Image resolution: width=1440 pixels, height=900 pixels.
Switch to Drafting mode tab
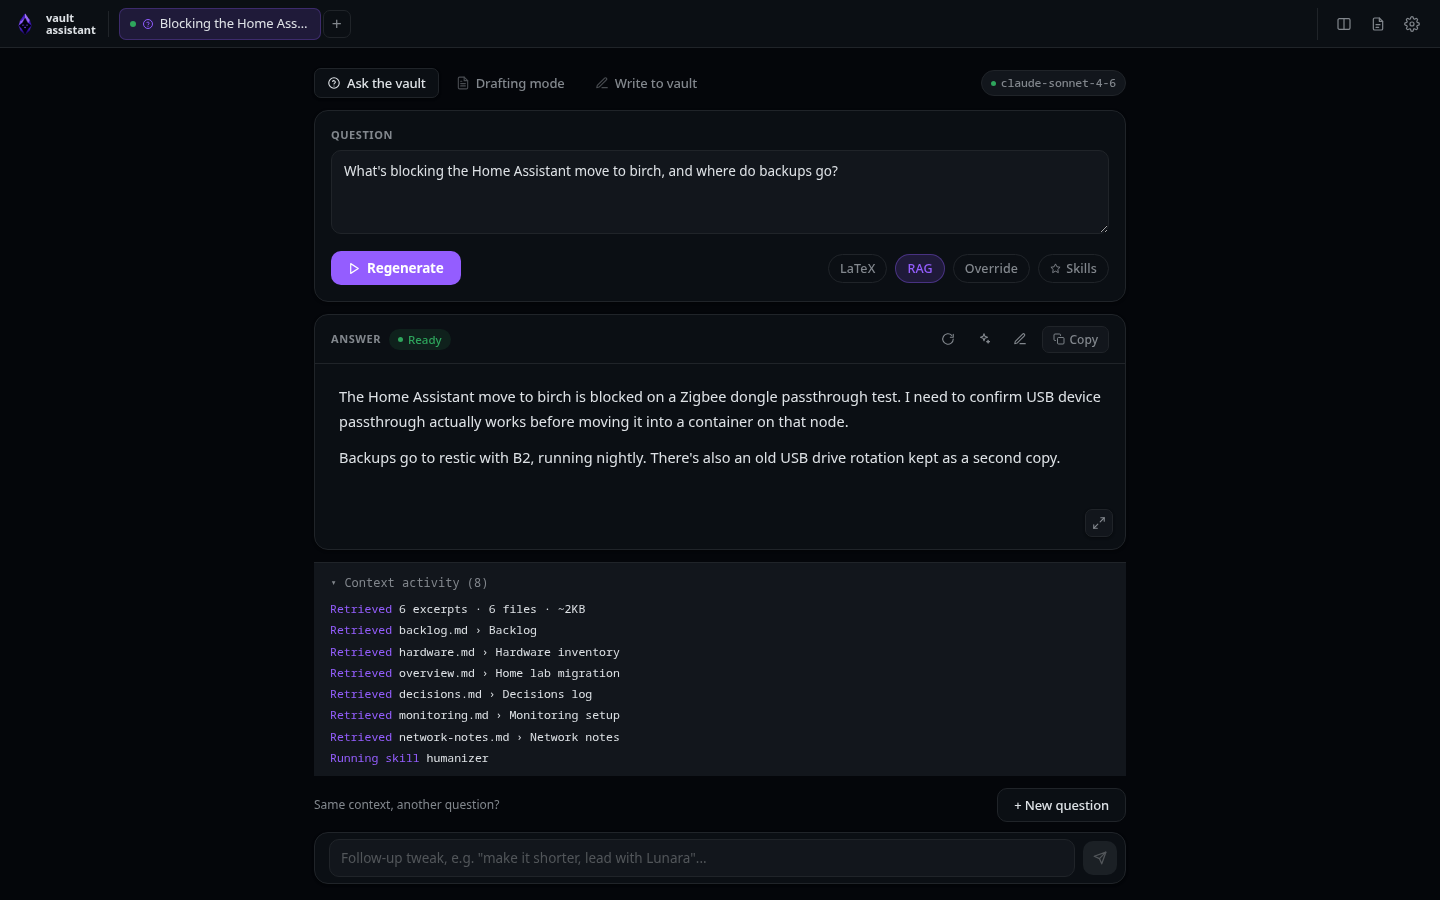click(510, 83)
